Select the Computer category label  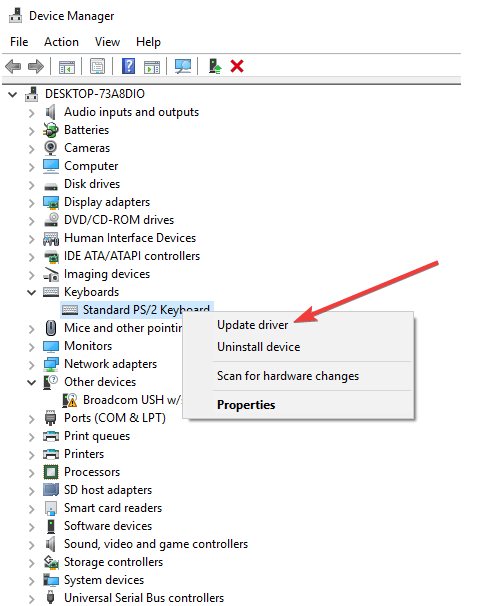[91, 166]
